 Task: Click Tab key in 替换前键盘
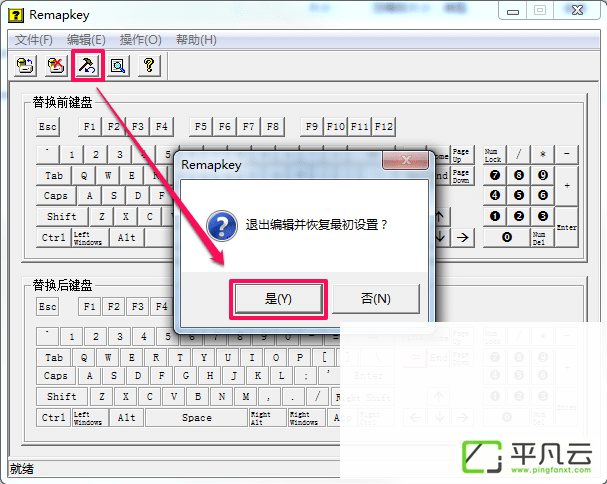(54, 176)
